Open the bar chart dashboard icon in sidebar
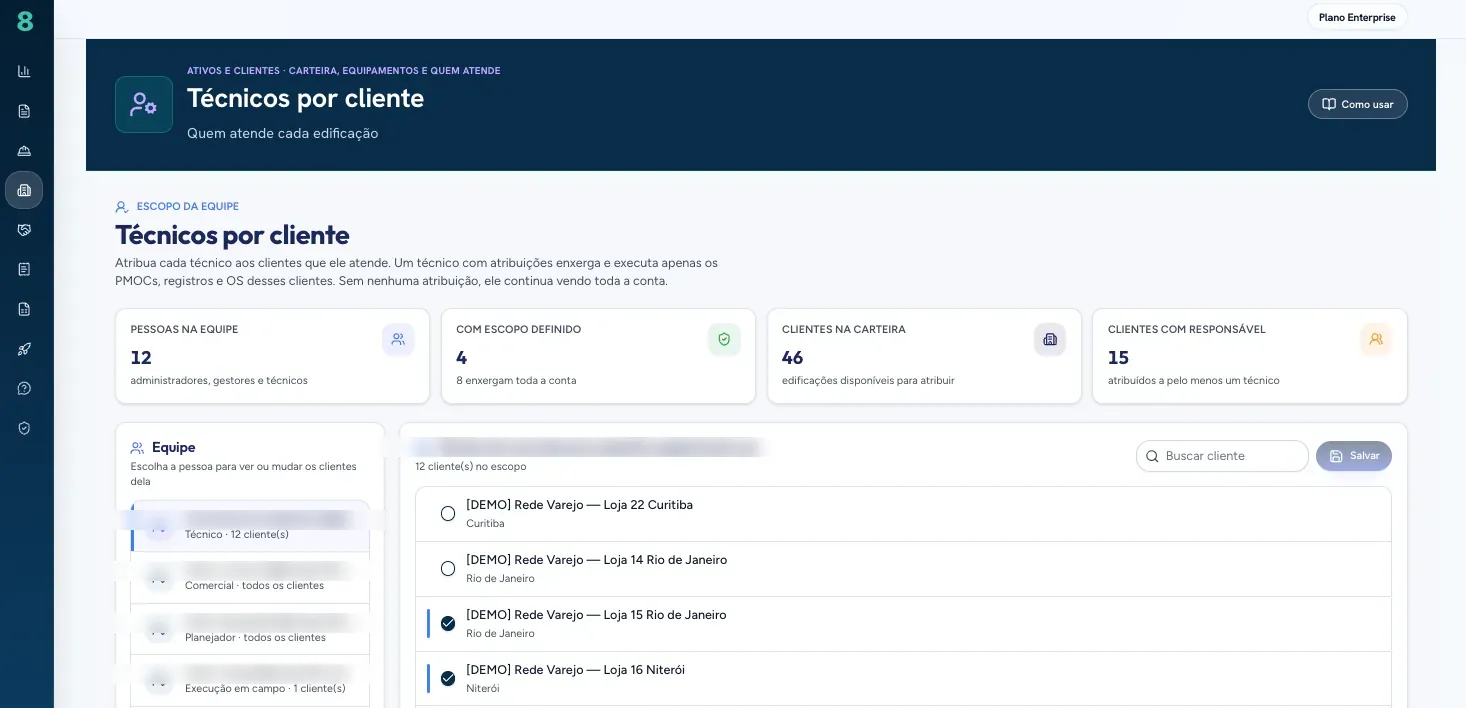This screenshot has width=1466, height=708. point(24,71)
